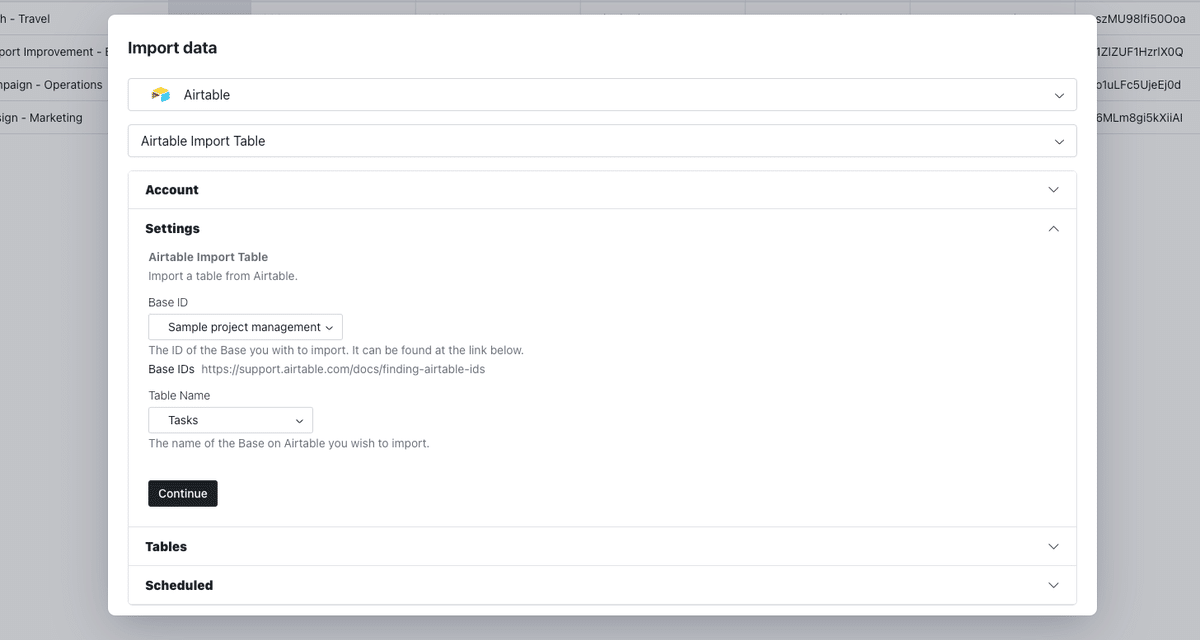Open the Airtable source dropdown chevron

[1059, 95]
